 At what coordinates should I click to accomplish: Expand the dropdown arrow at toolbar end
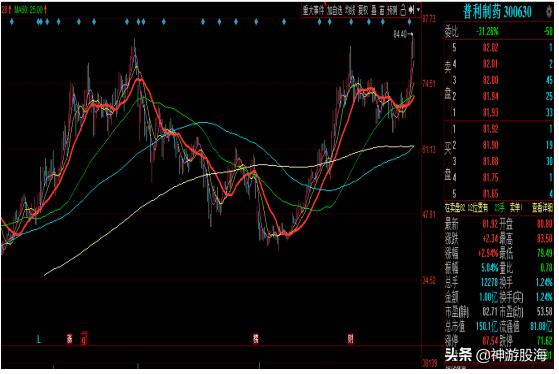418,10
